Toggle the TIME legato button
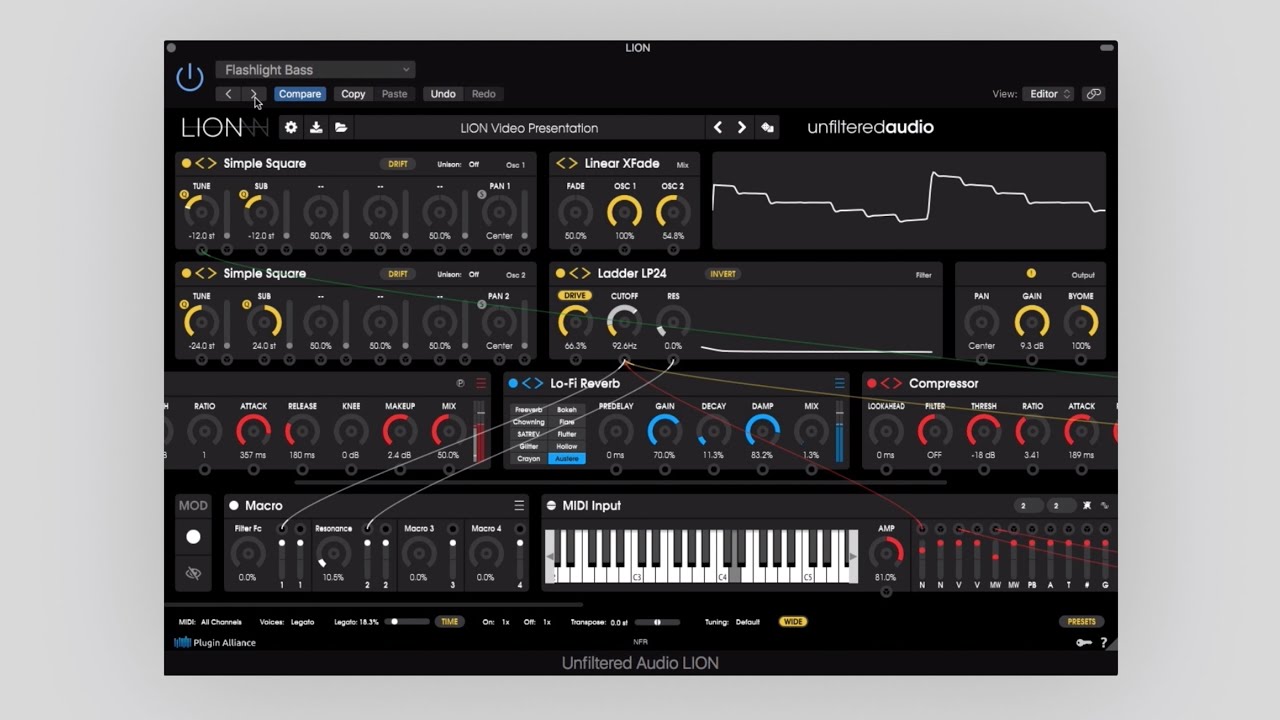 (x=450, y=622)
